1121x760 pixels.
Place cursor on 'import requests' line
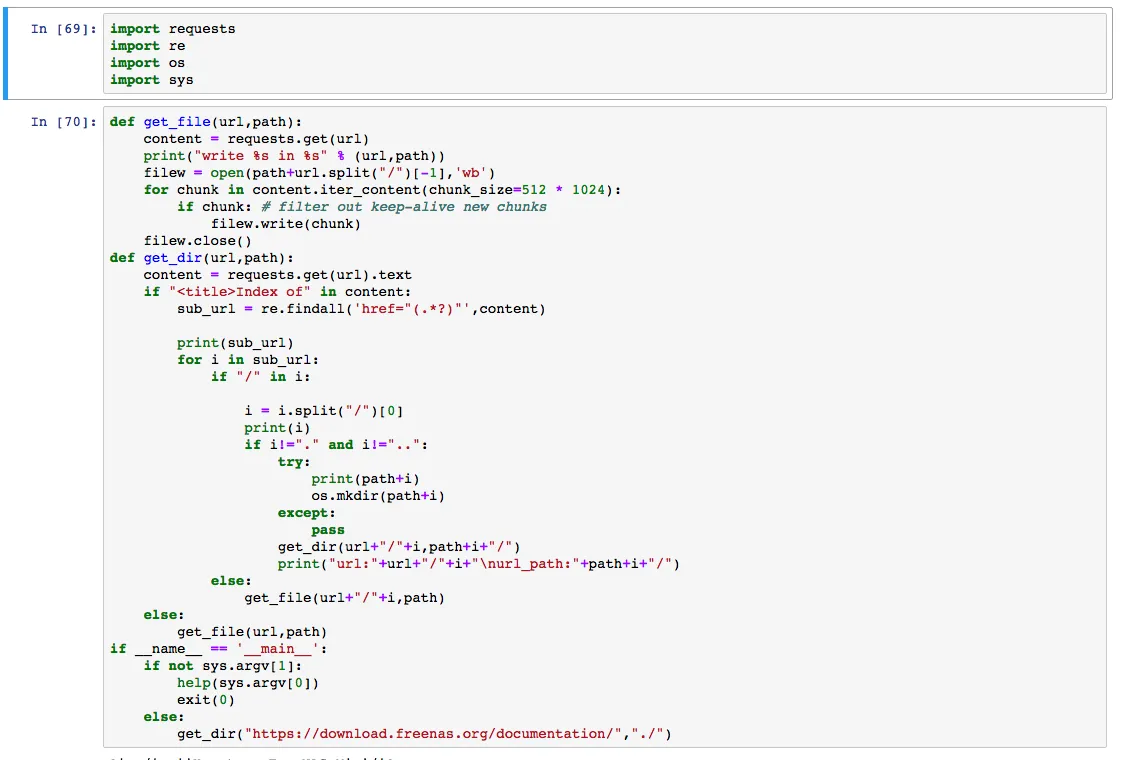172,29
